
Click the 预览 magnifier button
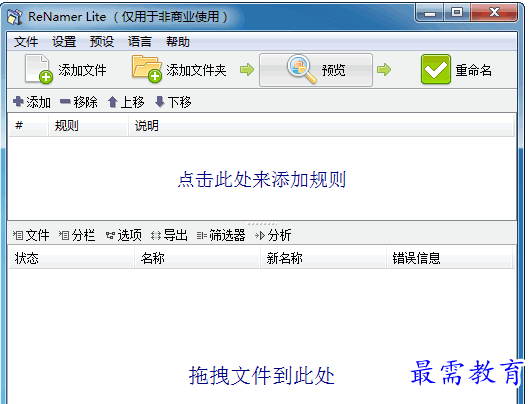316,70
